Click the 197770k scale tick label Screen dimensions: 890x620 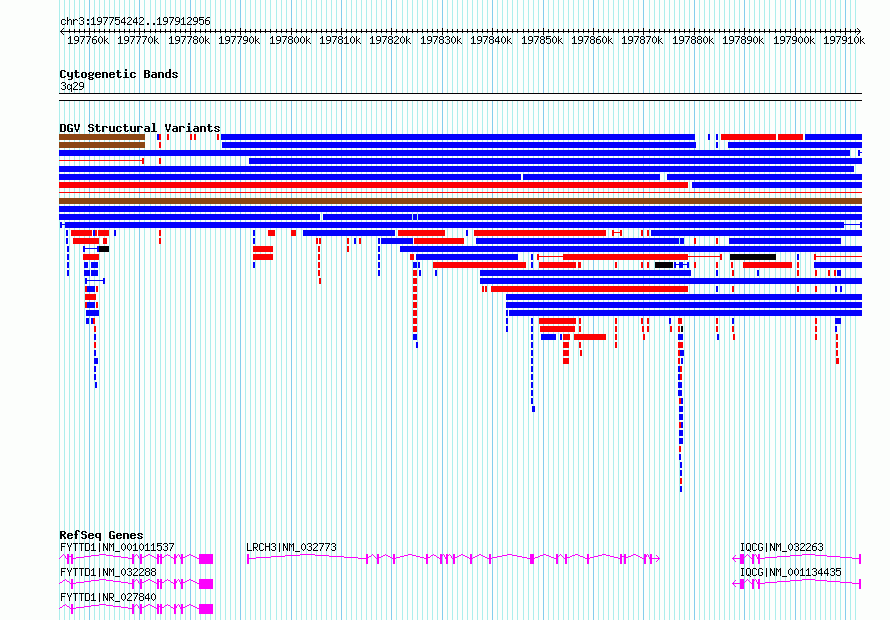tap(138, 40)
